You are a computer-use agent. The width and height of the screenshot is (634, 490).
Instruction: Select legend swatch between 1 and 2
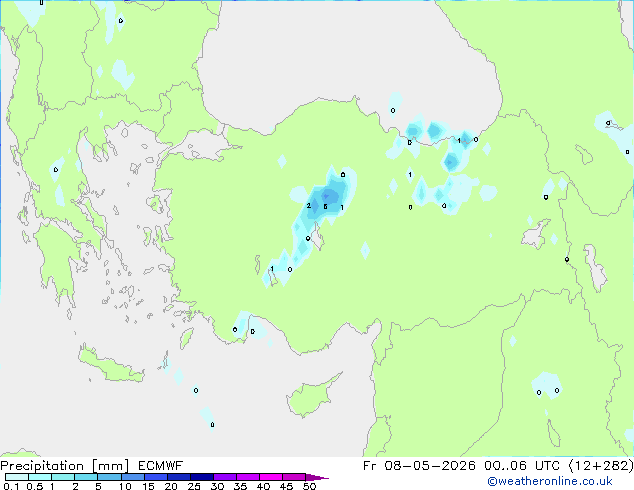(63, 477)
